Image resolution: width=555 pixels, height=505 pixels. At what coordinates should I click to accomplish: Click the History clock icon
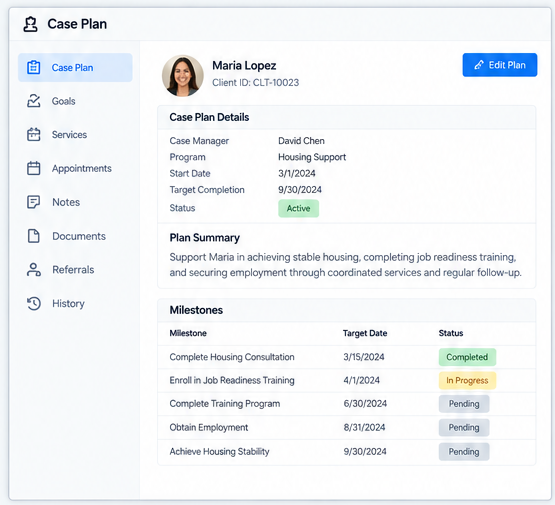34,304
